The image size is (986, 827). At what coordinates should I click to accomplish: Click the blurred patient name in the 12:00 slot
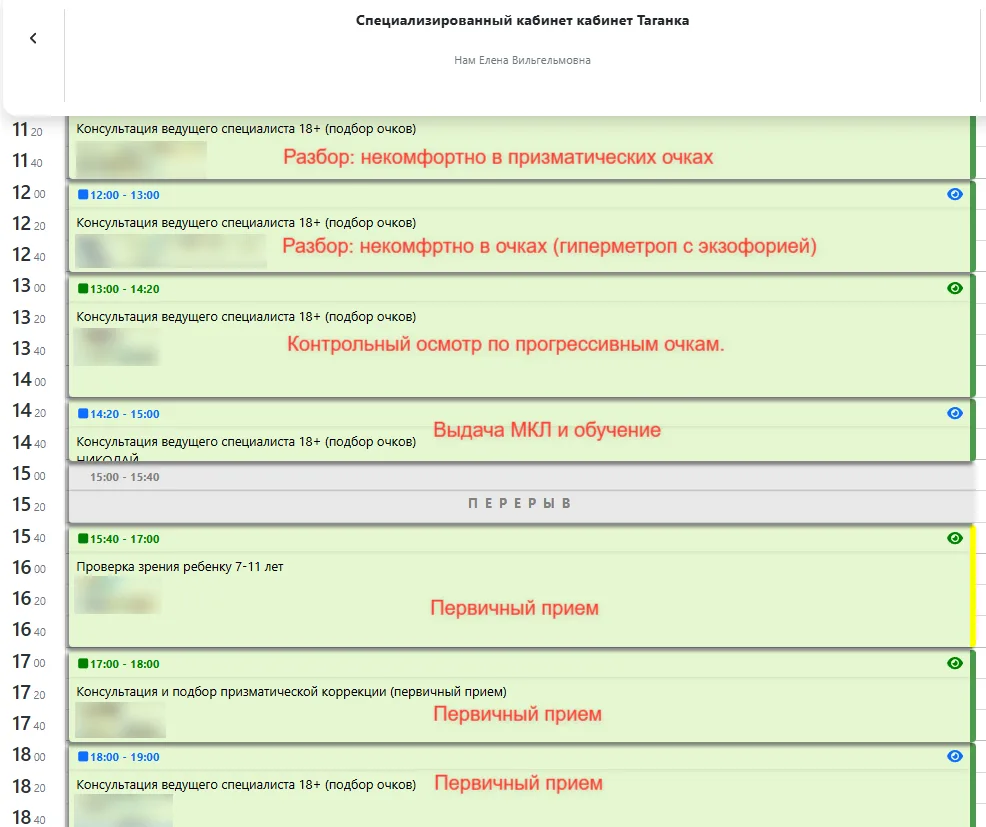point(170,251)
